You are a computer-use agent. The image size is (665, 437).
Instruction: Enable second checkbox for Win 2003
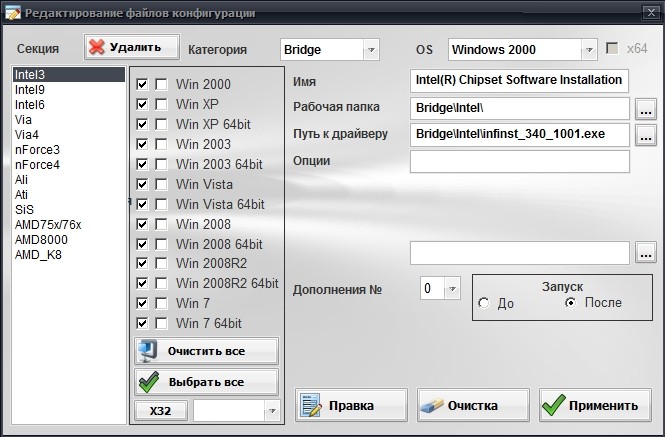coord(161,144)
